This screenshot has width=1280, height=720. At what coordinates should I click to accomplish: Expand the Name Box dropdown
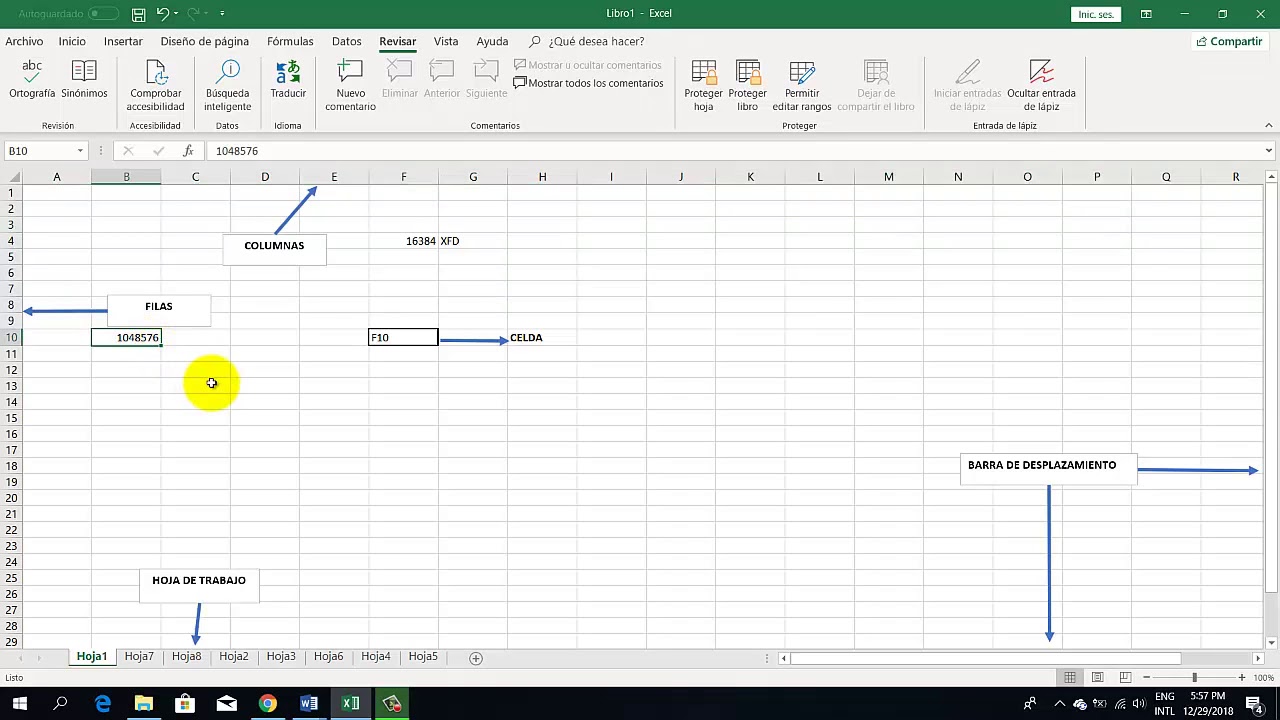coord(80,151)
